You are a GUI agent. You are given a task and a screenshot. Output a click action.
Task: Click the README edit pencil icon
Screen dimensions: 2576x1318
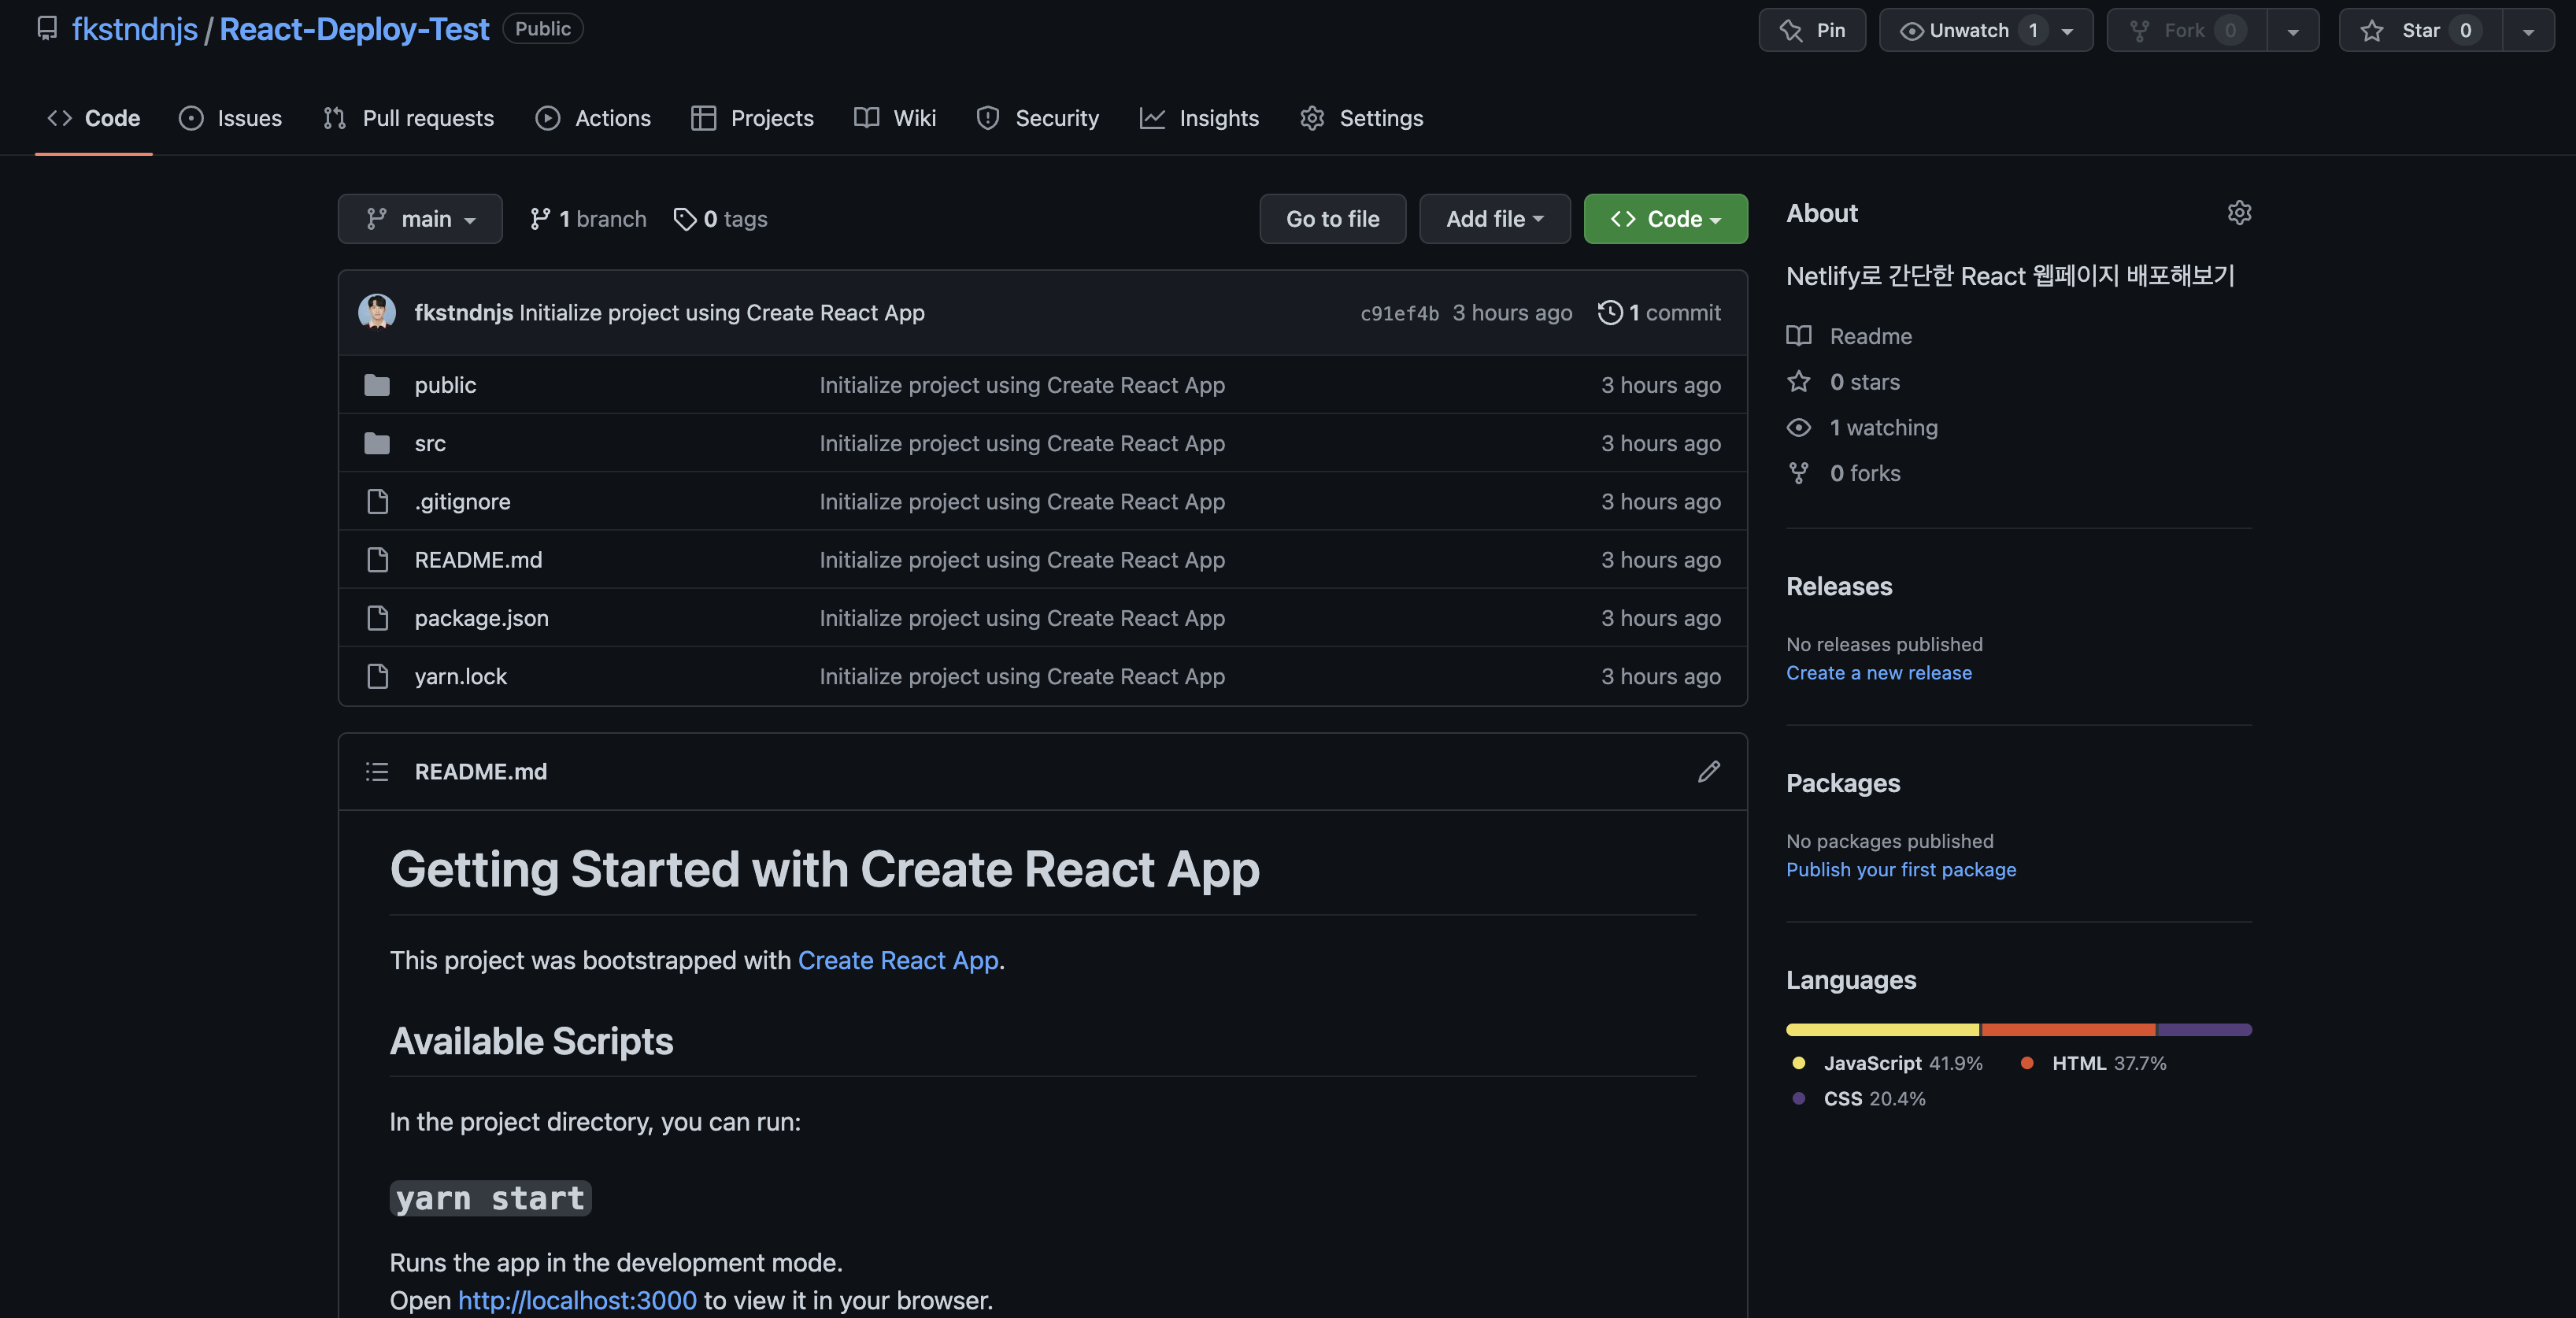(x=1708, y=771)
